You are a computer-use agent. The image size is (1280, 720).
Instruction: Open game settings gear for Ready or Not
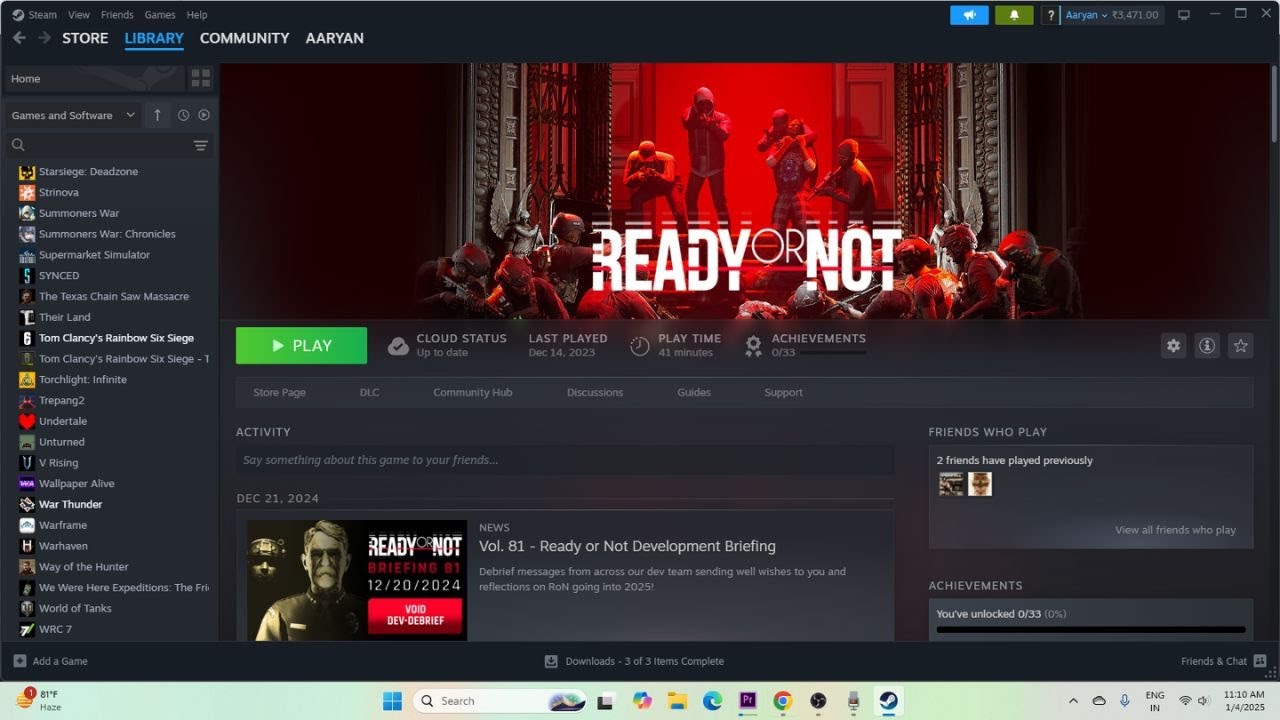point(1173,345)
